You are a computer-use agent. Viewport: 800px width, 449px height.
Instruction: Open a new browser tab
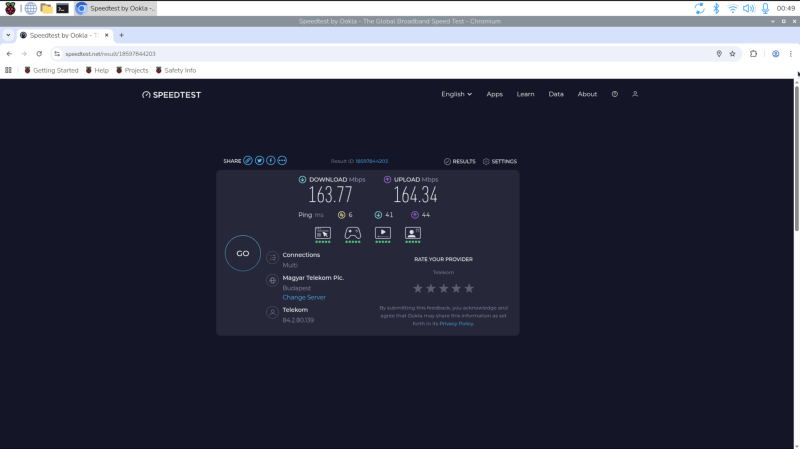[x=121, y=35]
